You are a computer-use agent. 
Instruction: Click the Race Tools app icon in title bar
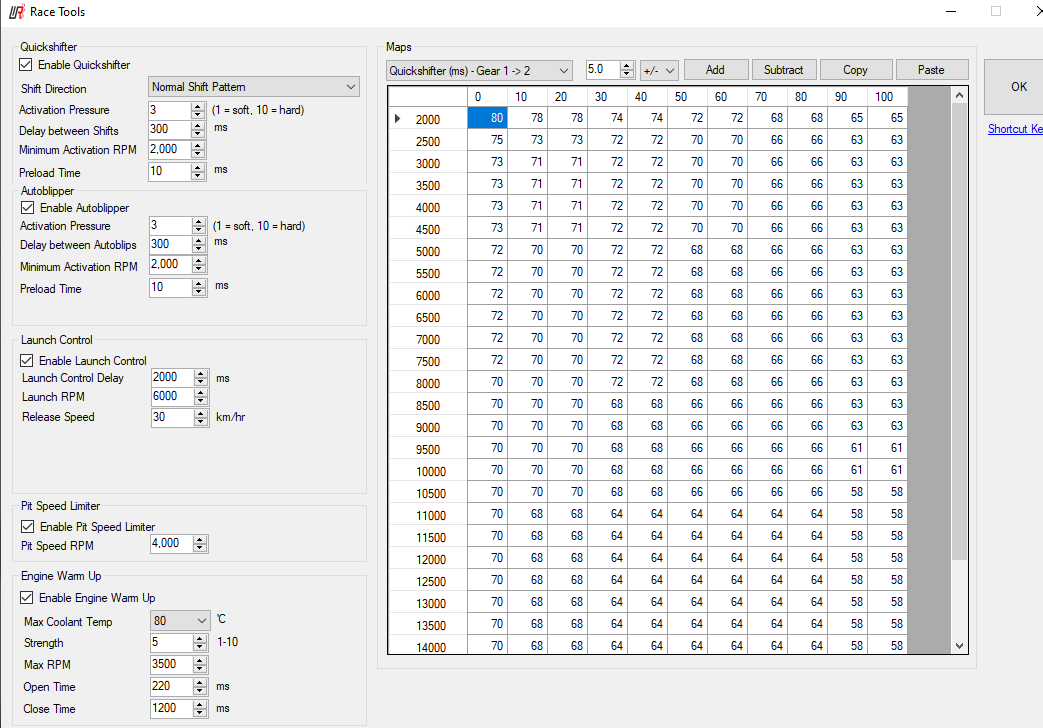(x=16, y=12)
